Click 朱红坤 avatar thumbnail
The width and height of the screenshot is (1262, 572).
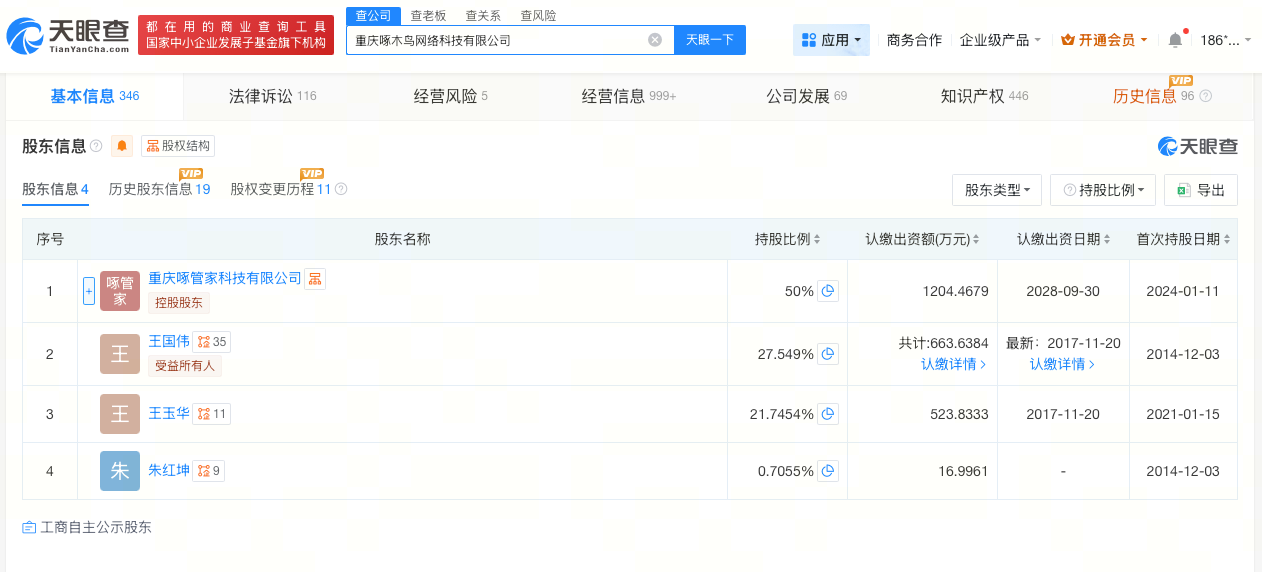coord(120,471)
